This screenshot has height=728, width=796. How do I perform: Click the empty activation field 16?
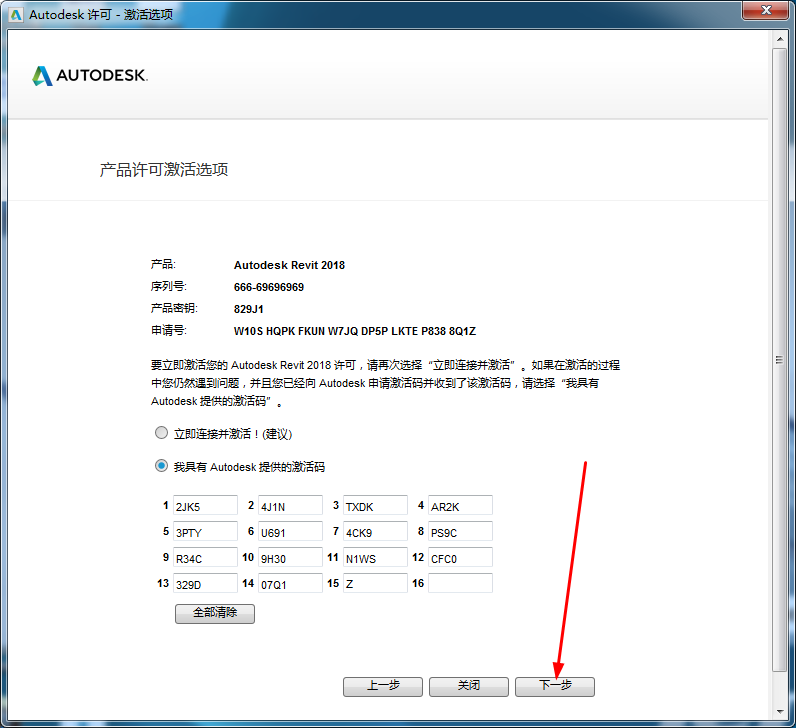(x=460, y=583)
